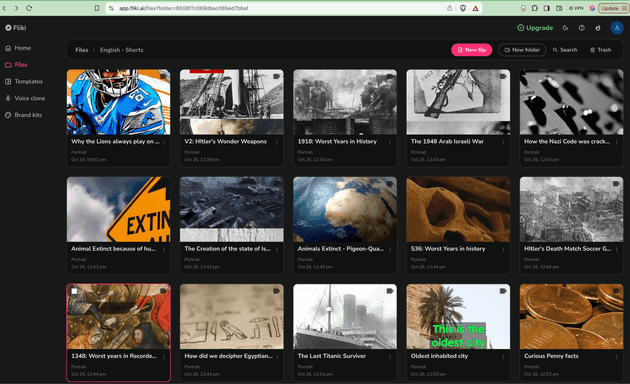
Task: Open options menu for 1918: Worst Years in History
Action: [390, 142]
